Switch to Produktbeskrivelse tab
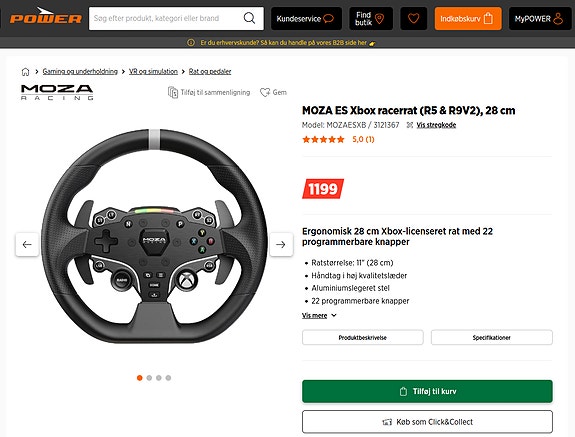The image size is (575, 437). [x=363, y=338]
